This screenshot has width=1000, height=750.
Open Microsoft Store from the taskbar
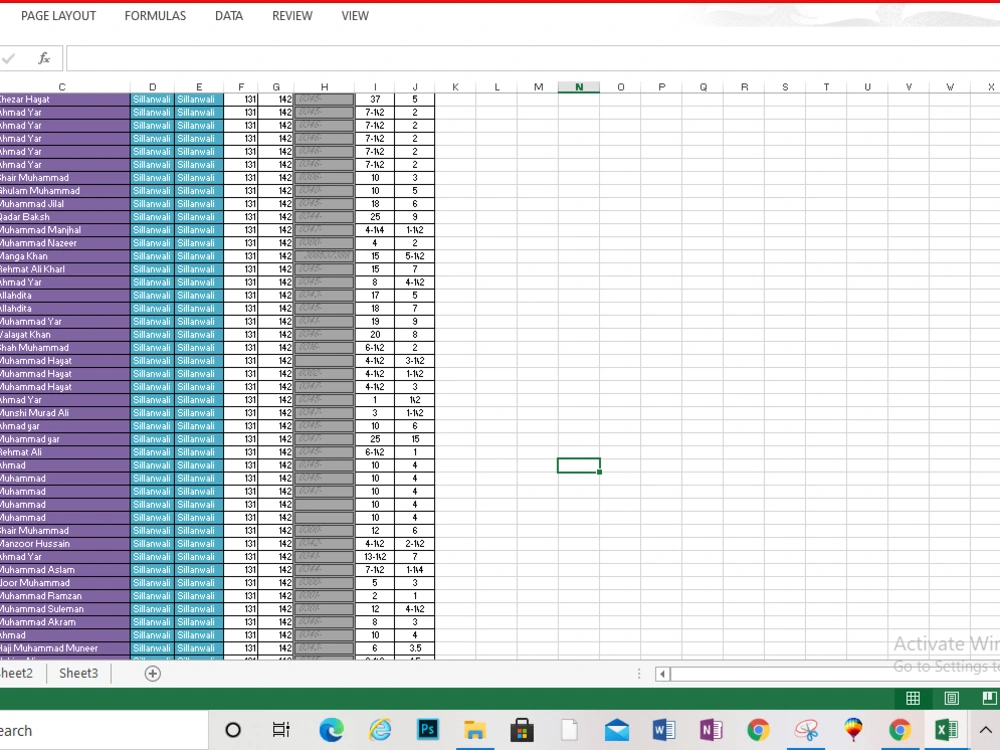point(522,730)
